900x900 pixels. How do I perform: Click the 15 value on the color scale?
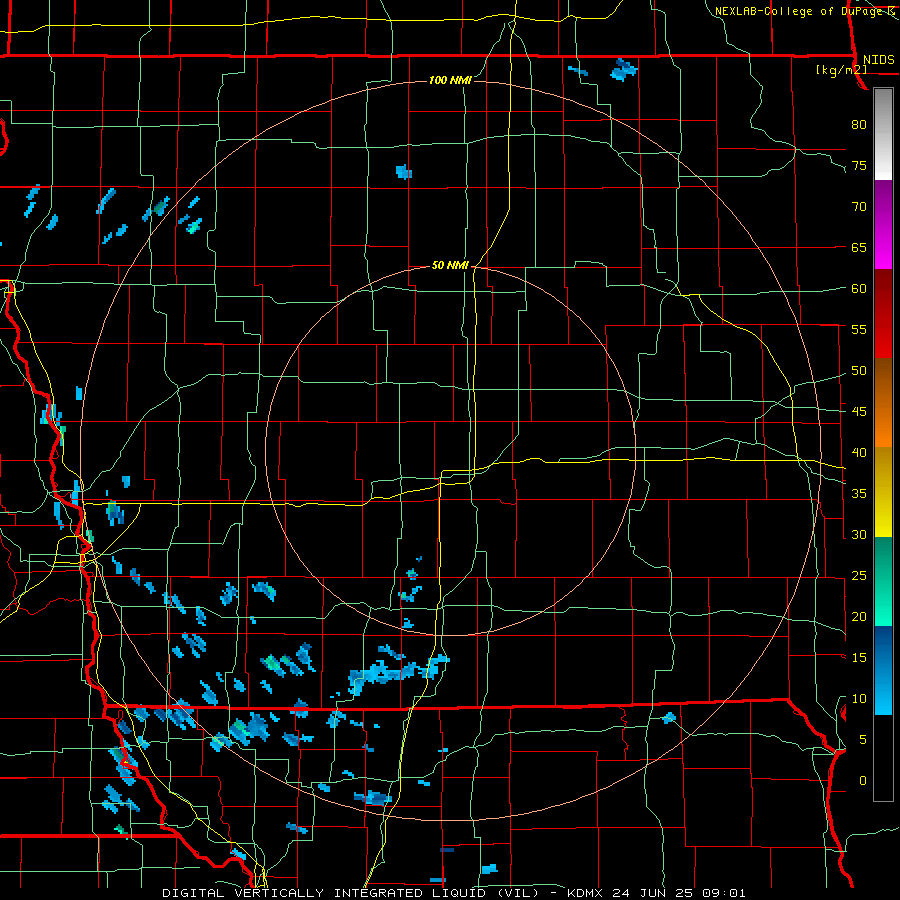point(859,658)
